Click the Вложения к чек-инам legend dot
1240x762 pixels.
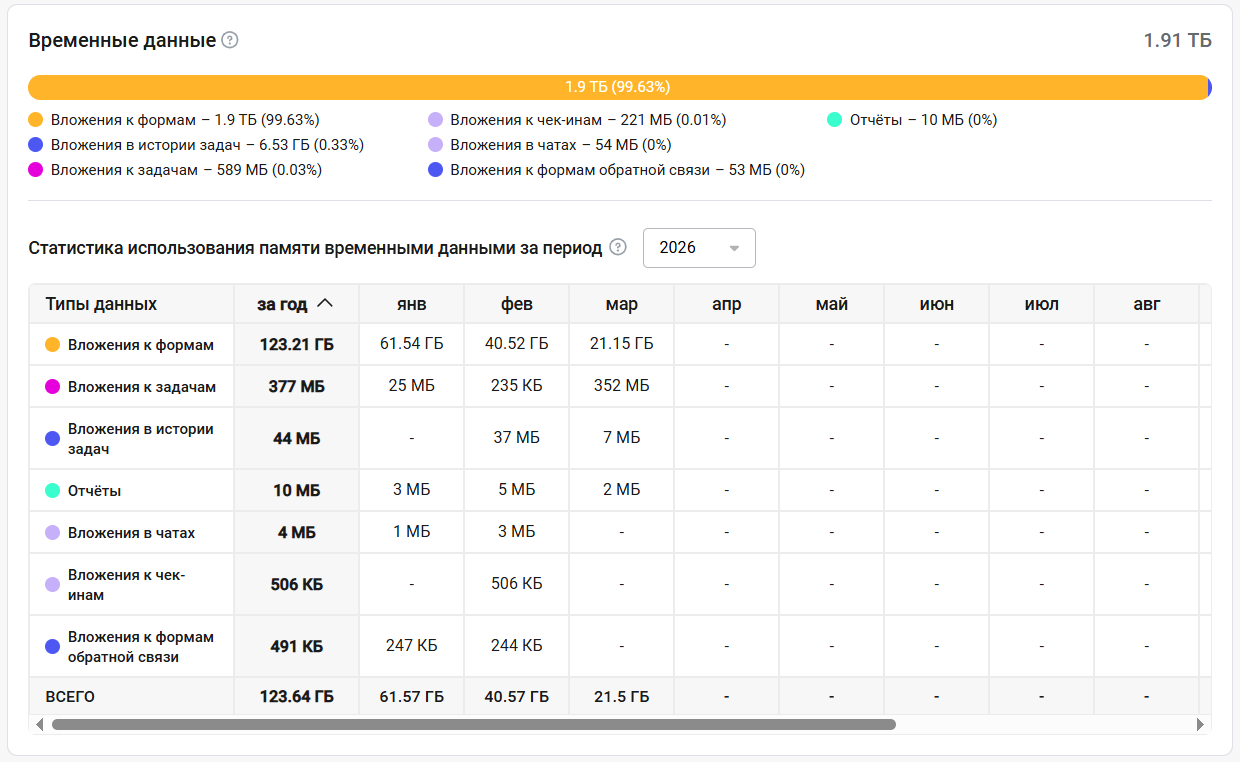(435, 120)
